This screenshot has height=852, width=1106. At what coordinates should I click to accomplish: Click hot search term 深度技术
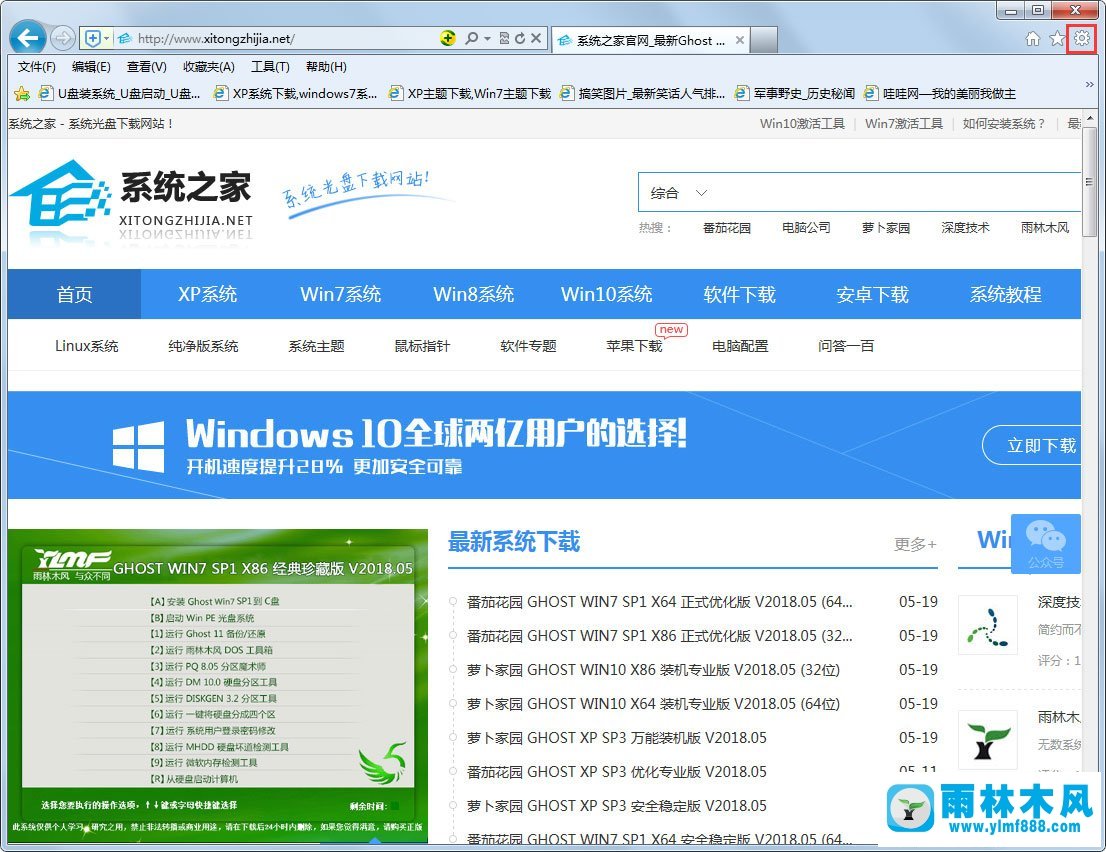tap(965, 228)
